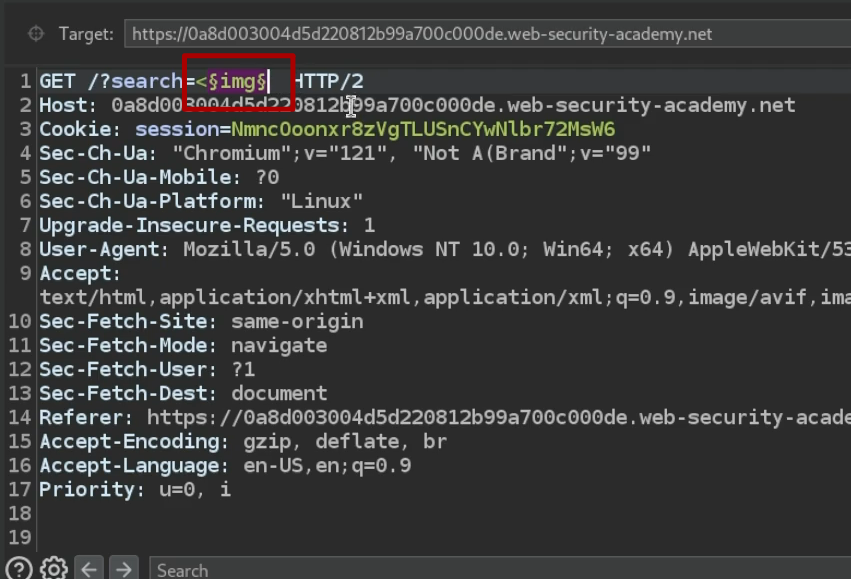Click the target crosshair icon

click(36, 34)
